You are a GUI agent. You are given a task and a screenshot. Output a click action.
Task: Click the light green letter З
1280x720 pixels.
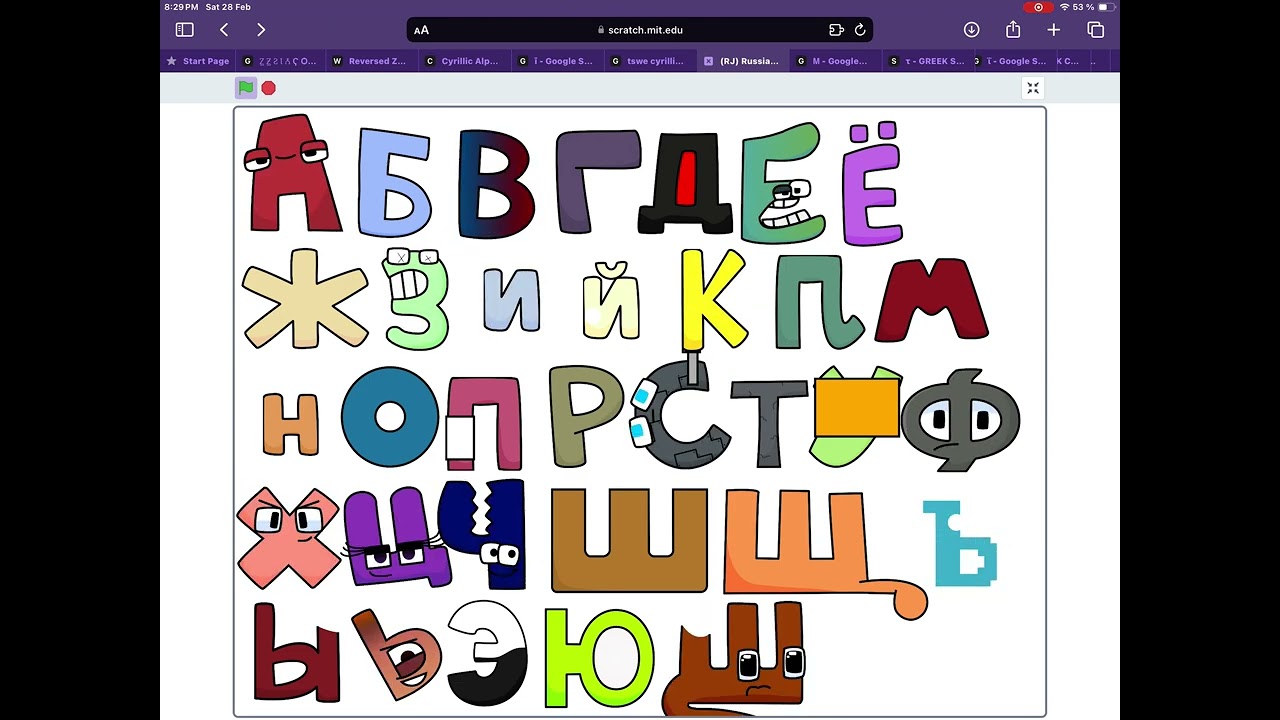(x=414, y=299)
